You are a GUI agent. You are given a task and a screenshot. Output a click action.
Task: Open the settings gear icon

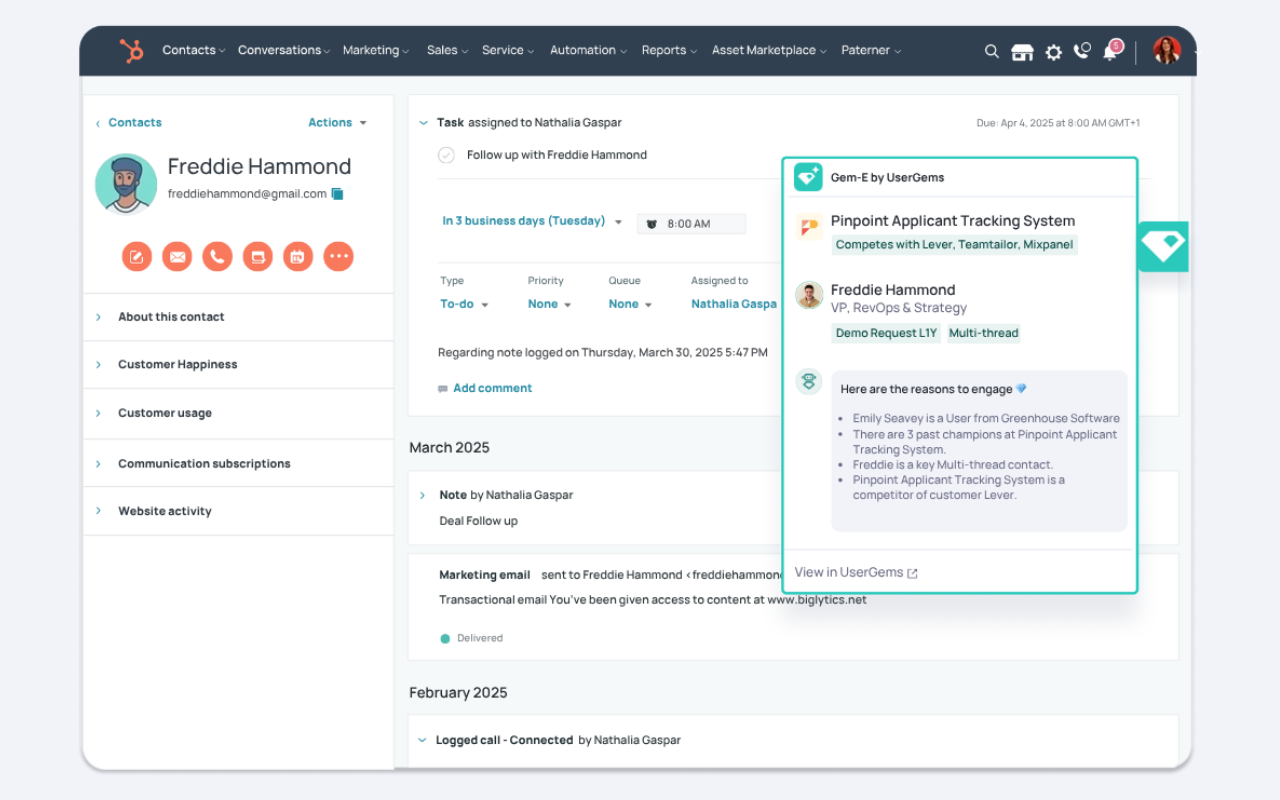pos(1053,52)
